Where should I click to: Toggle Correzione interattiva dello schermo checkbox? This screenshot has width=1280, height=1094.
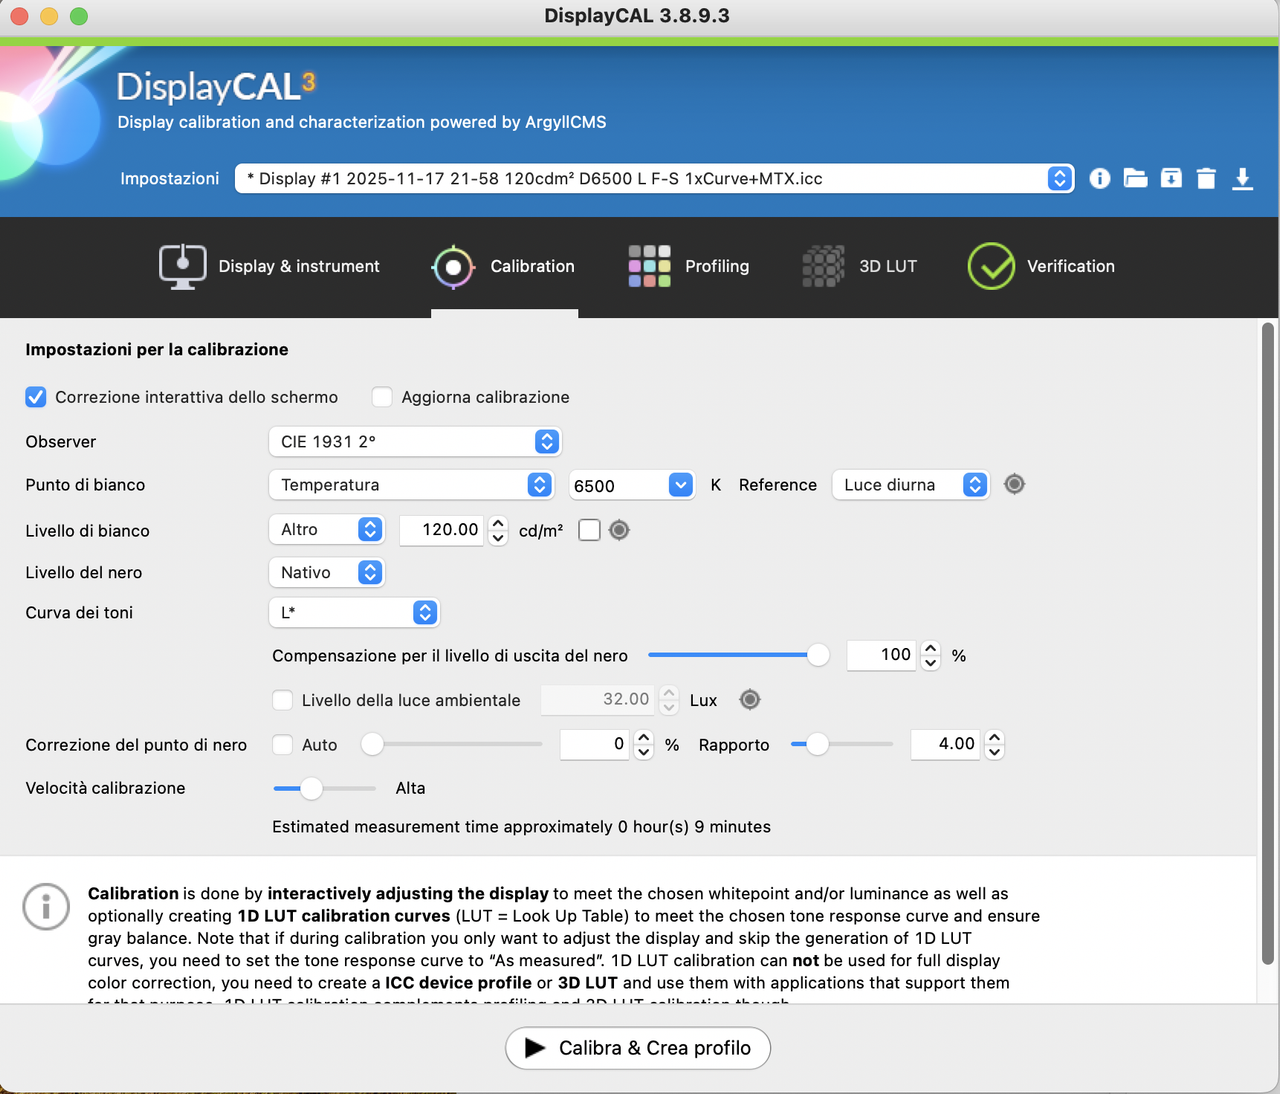[36, 397]
